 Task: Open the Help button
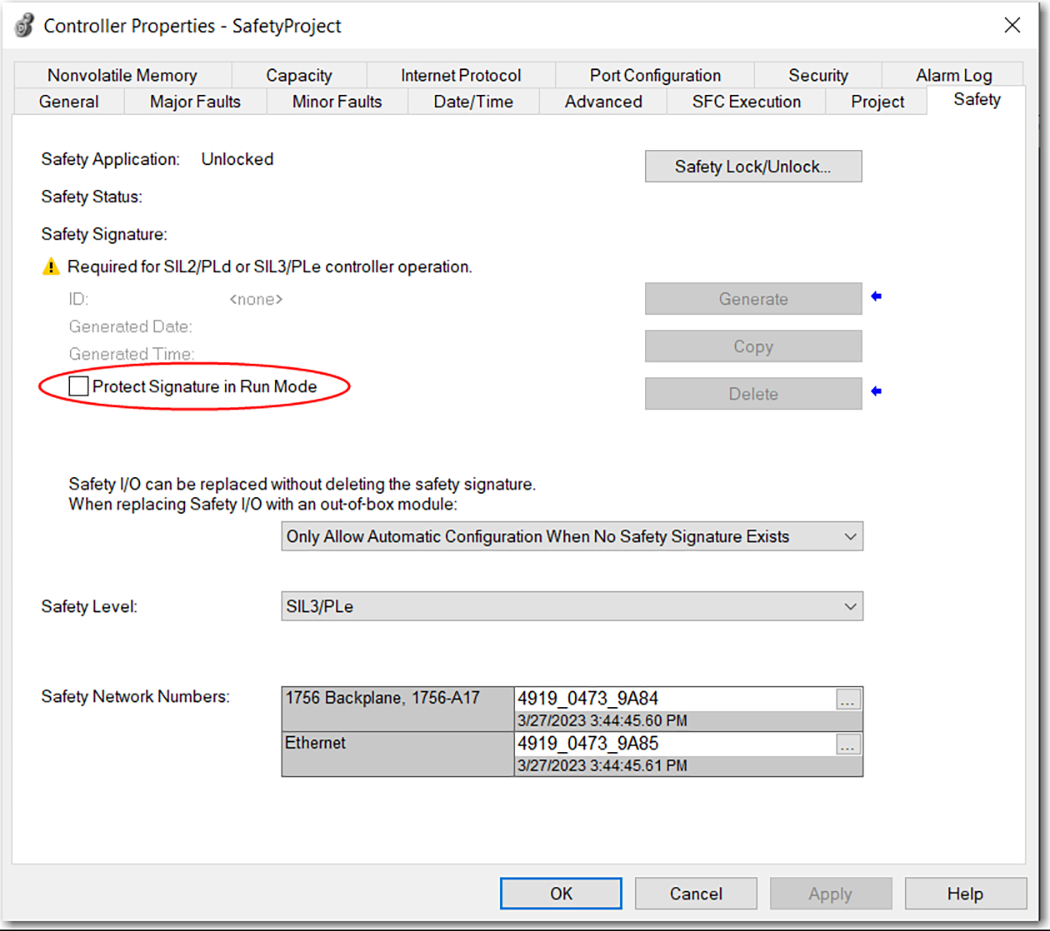965,893
